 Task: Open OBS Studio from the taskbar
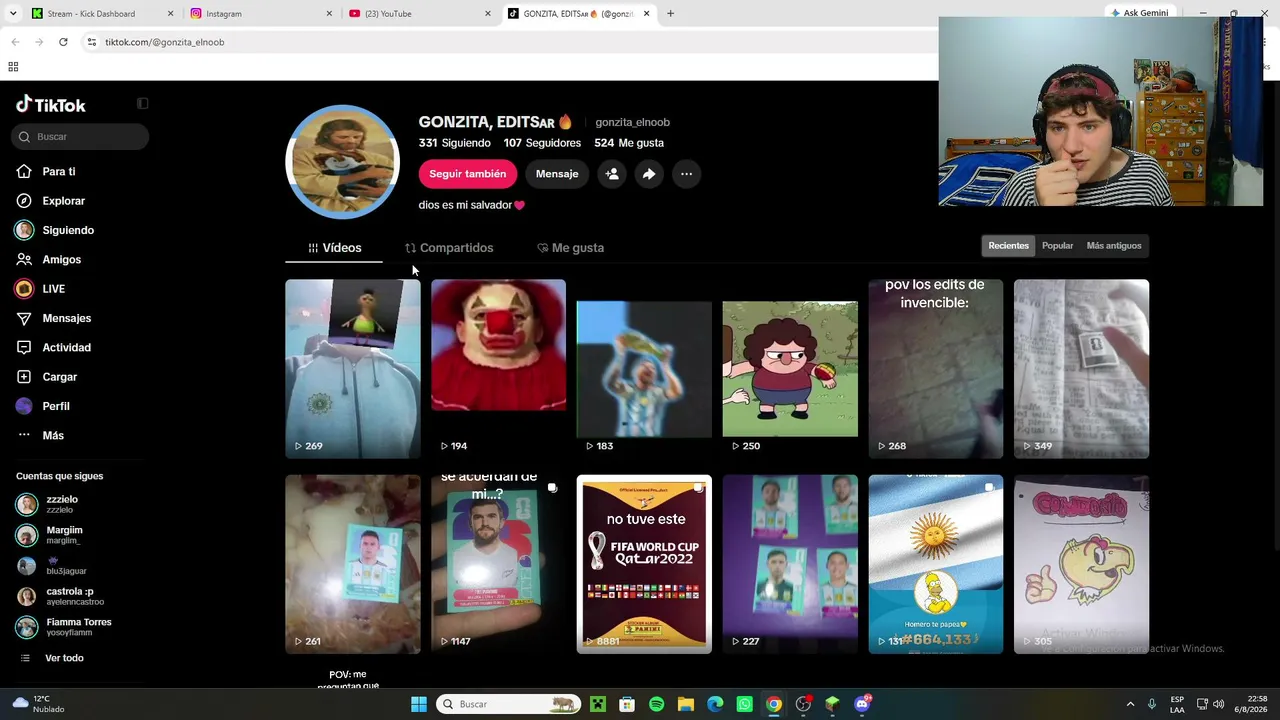point(803,704)
